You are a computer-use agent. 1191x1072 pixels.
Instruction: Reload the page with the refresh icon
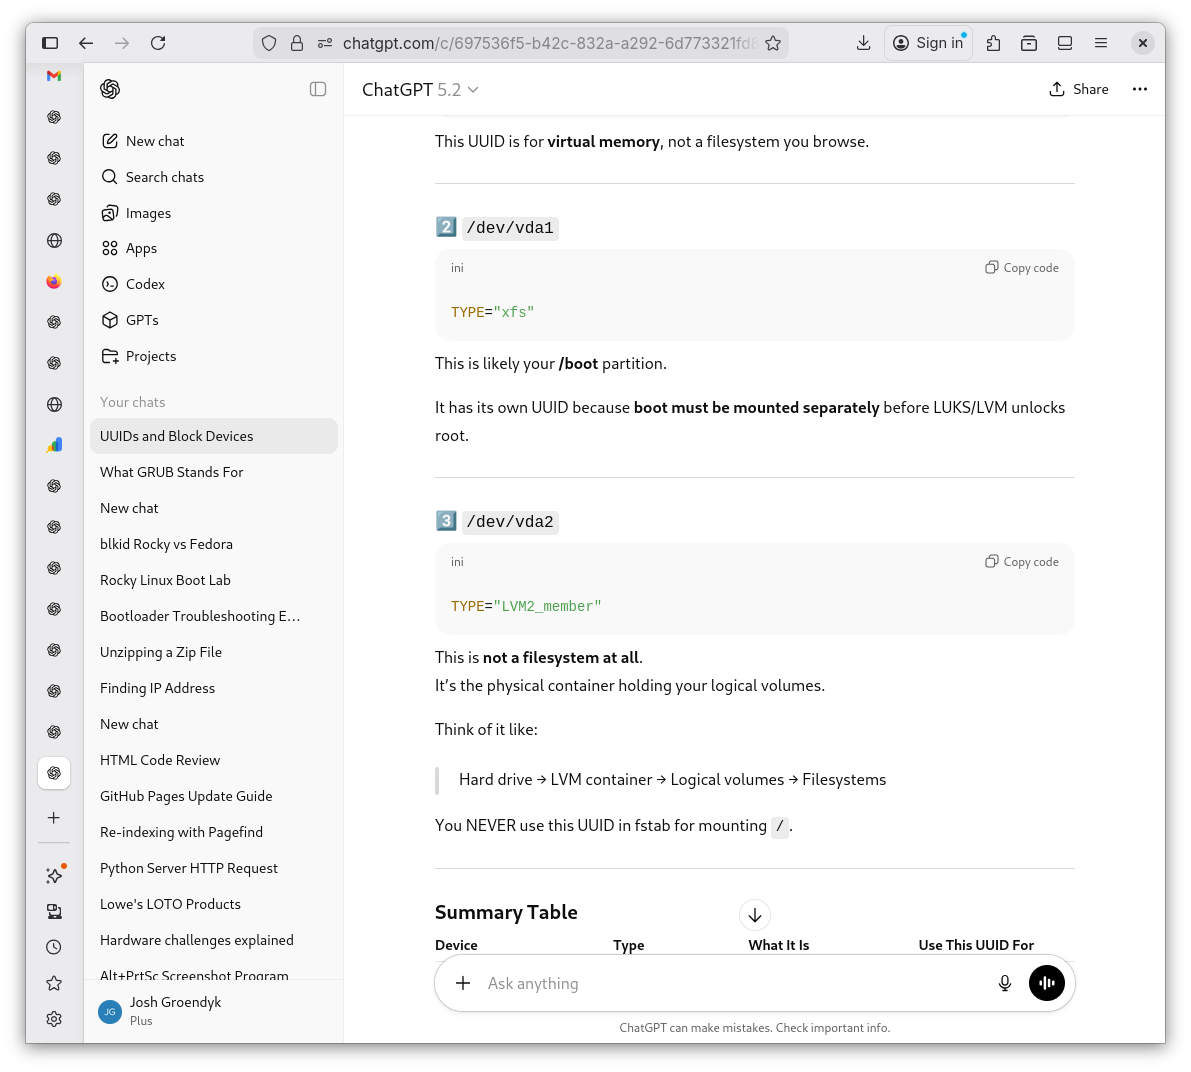tap(158, 43)
